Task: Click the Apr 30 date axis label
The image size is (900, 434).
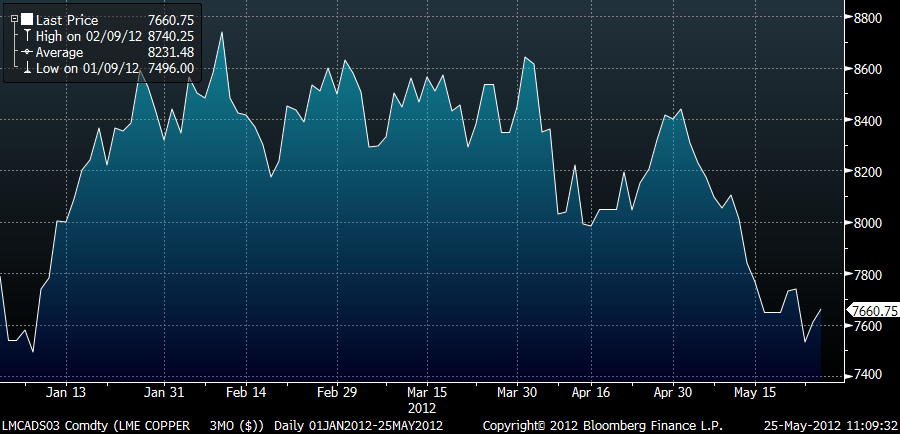Action: coord(673,392)
